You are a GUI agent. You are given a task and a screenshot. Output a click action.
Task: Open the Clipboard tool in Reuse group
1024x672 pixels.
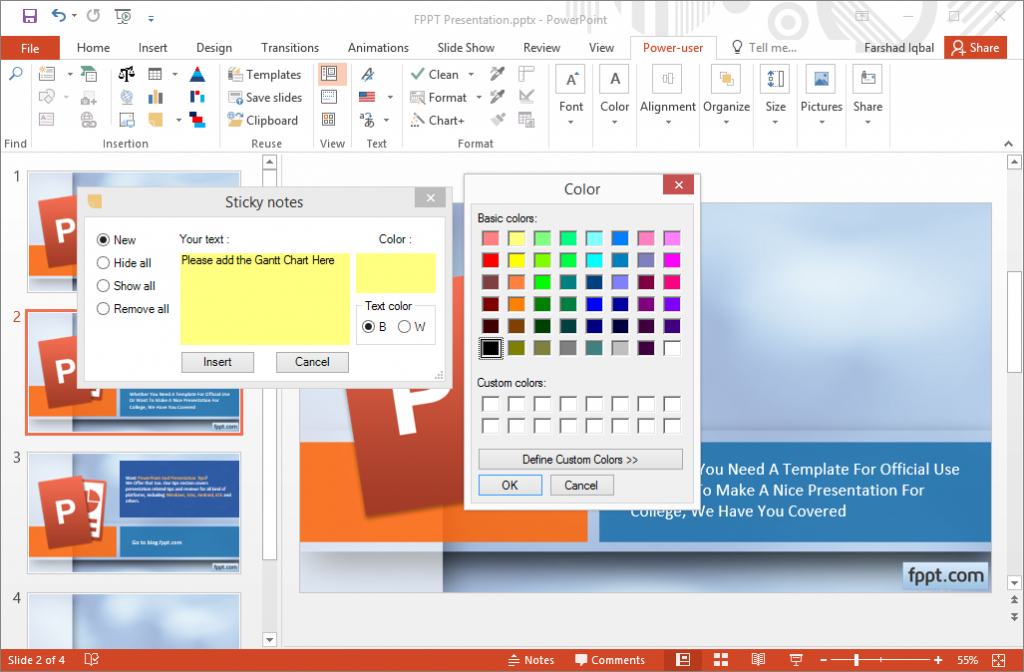tap(266, 120)
